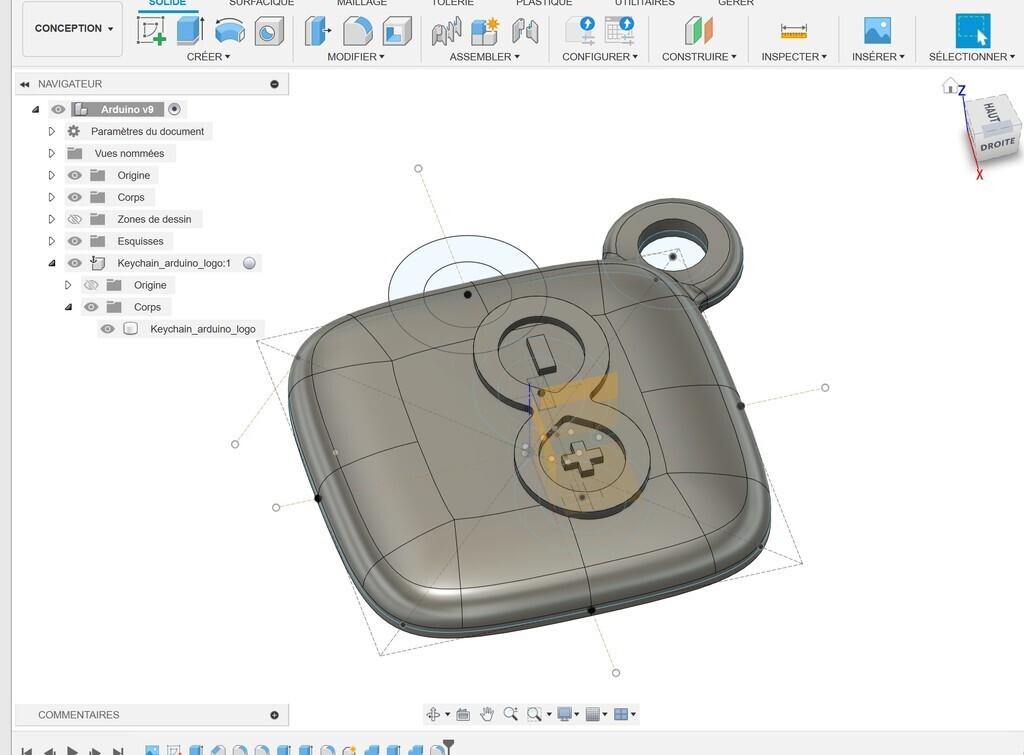Select the Pan hand tool

coord(487,714)
